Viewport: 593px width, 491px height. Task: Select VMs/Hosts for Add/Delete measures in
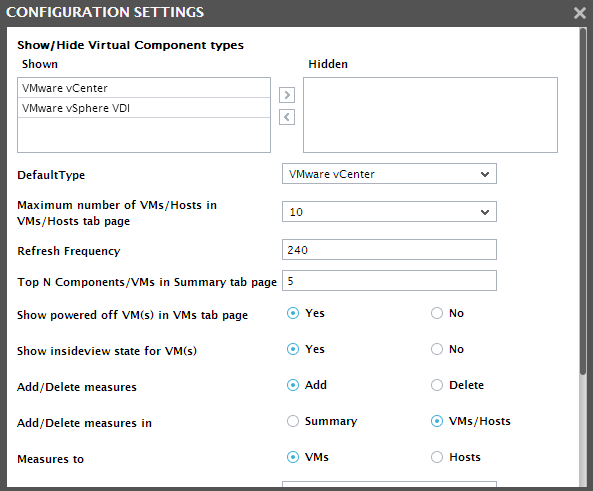point(437,421)
